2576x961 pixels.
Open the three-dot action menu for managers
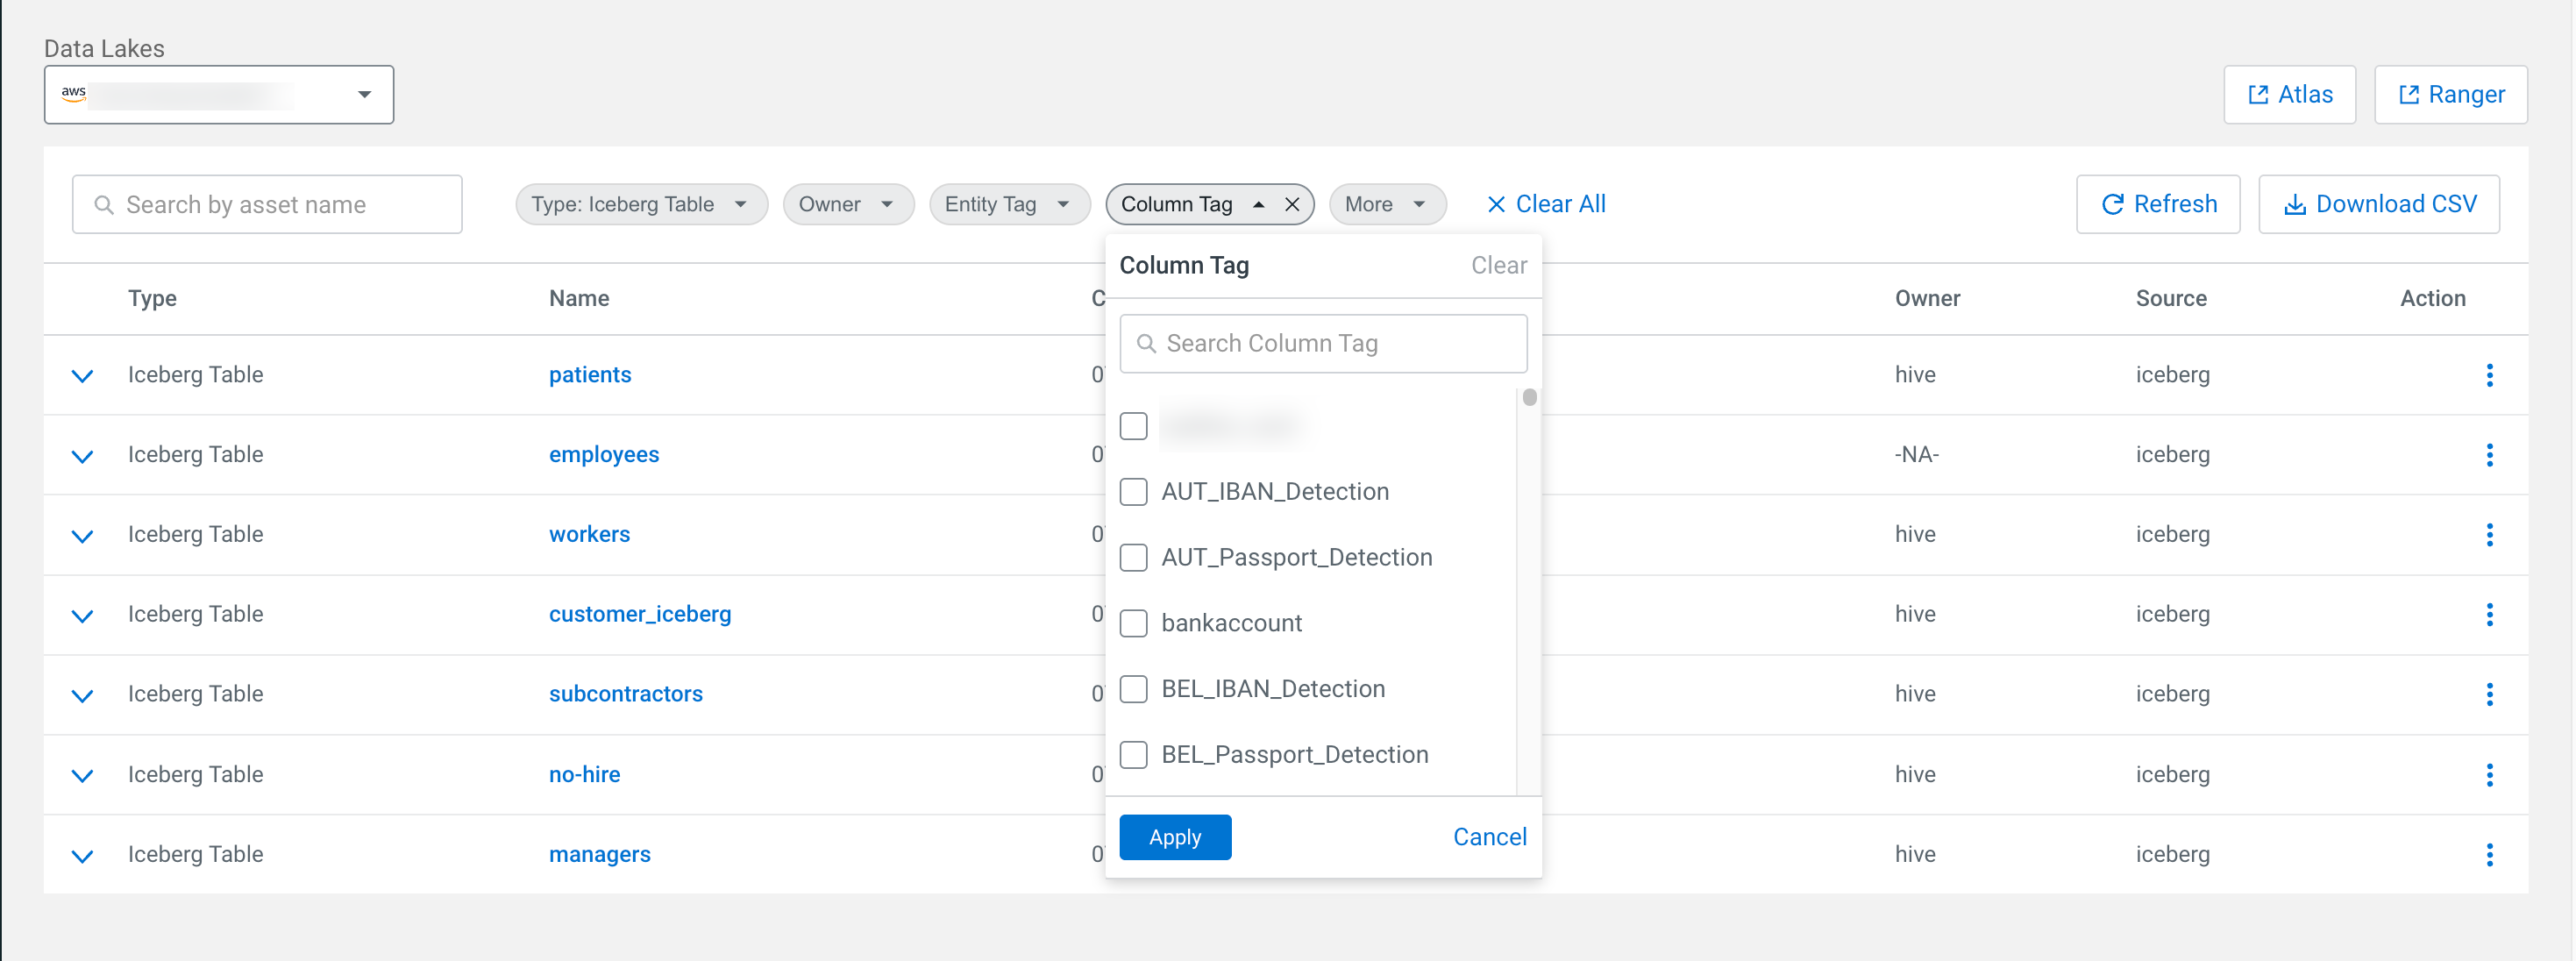point(2489,855)
